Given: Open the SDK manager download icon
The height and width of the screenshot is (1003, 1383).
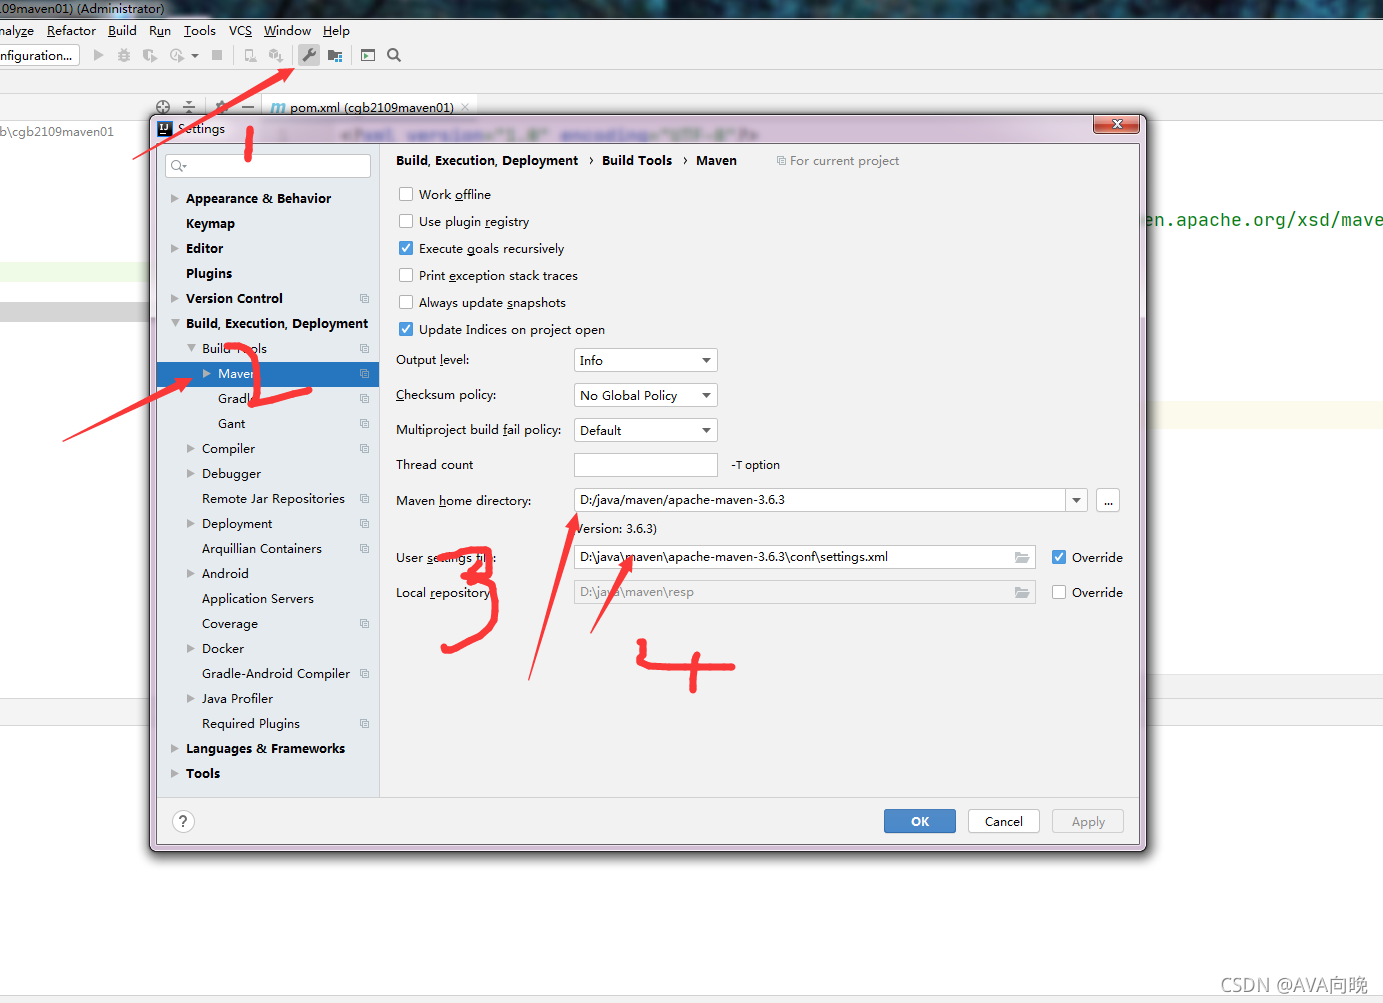Looking at the screenshot, I should click(276, 55).
